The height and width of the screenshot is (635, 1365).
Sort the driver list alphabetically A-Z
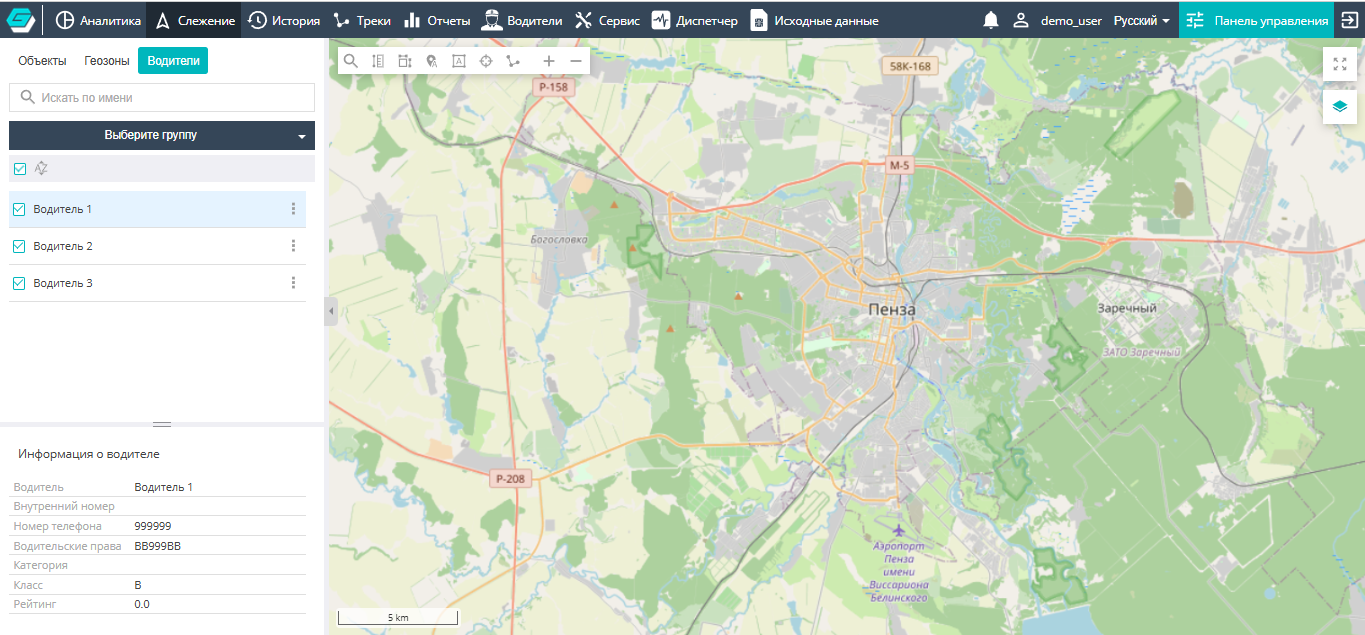coord(41,168)
